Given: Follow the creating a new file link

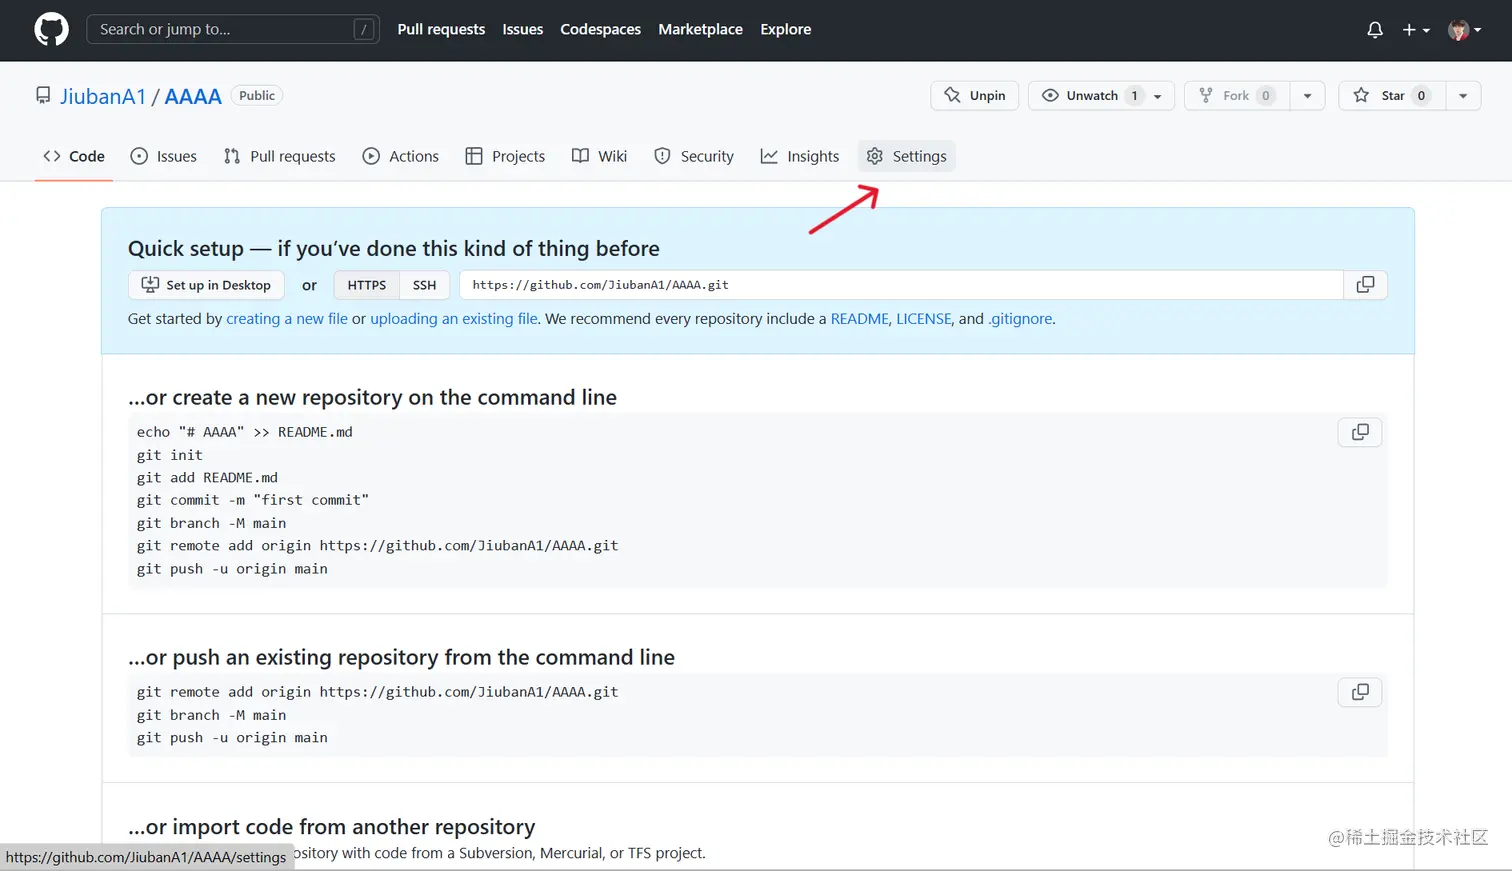Looking at the screenshot, I should click(x=287, y=319).
